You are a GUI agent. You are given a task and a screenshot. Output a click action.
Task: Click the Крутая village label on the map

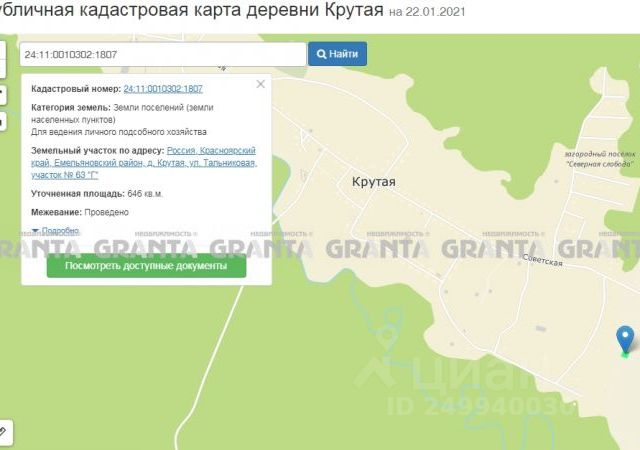point(373,182)
